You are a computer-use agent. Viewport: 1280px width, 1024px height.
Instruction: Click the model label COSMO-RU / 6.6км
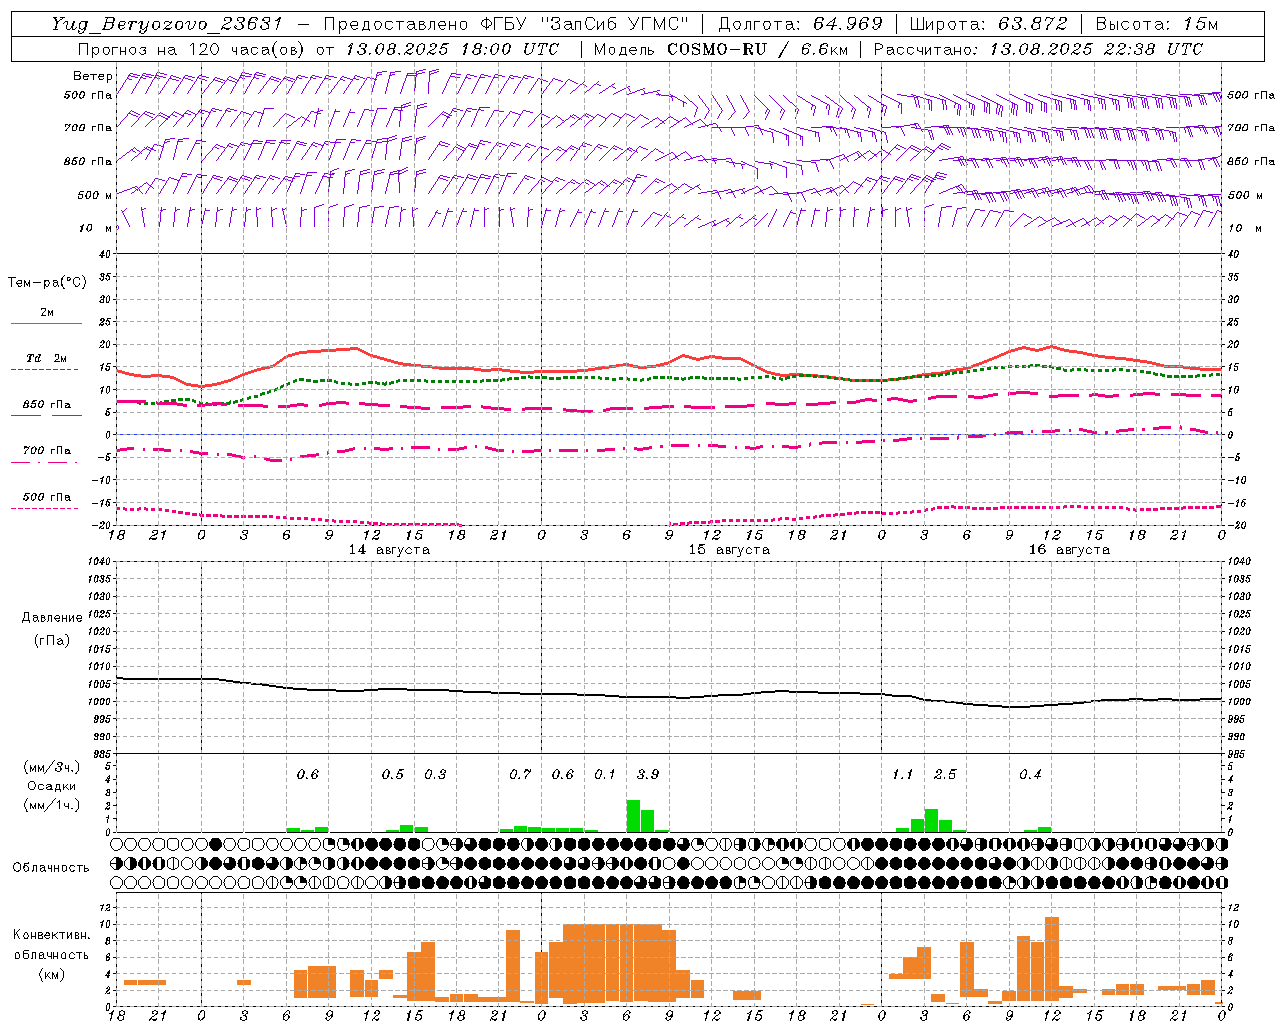[x=758, y=49]
